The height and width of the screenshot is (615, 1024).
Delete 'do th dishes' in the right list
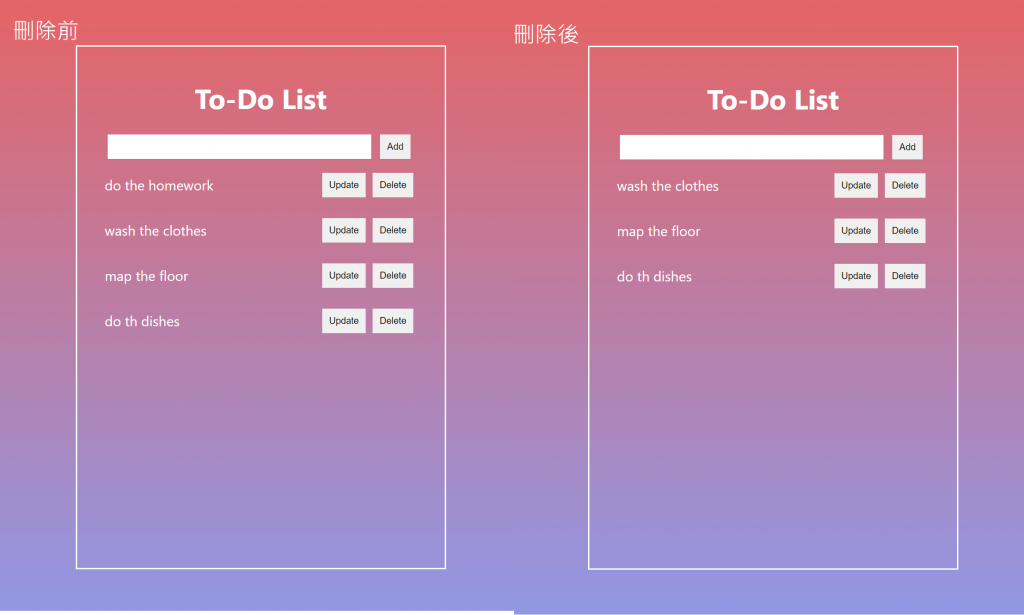pos(904,276)
